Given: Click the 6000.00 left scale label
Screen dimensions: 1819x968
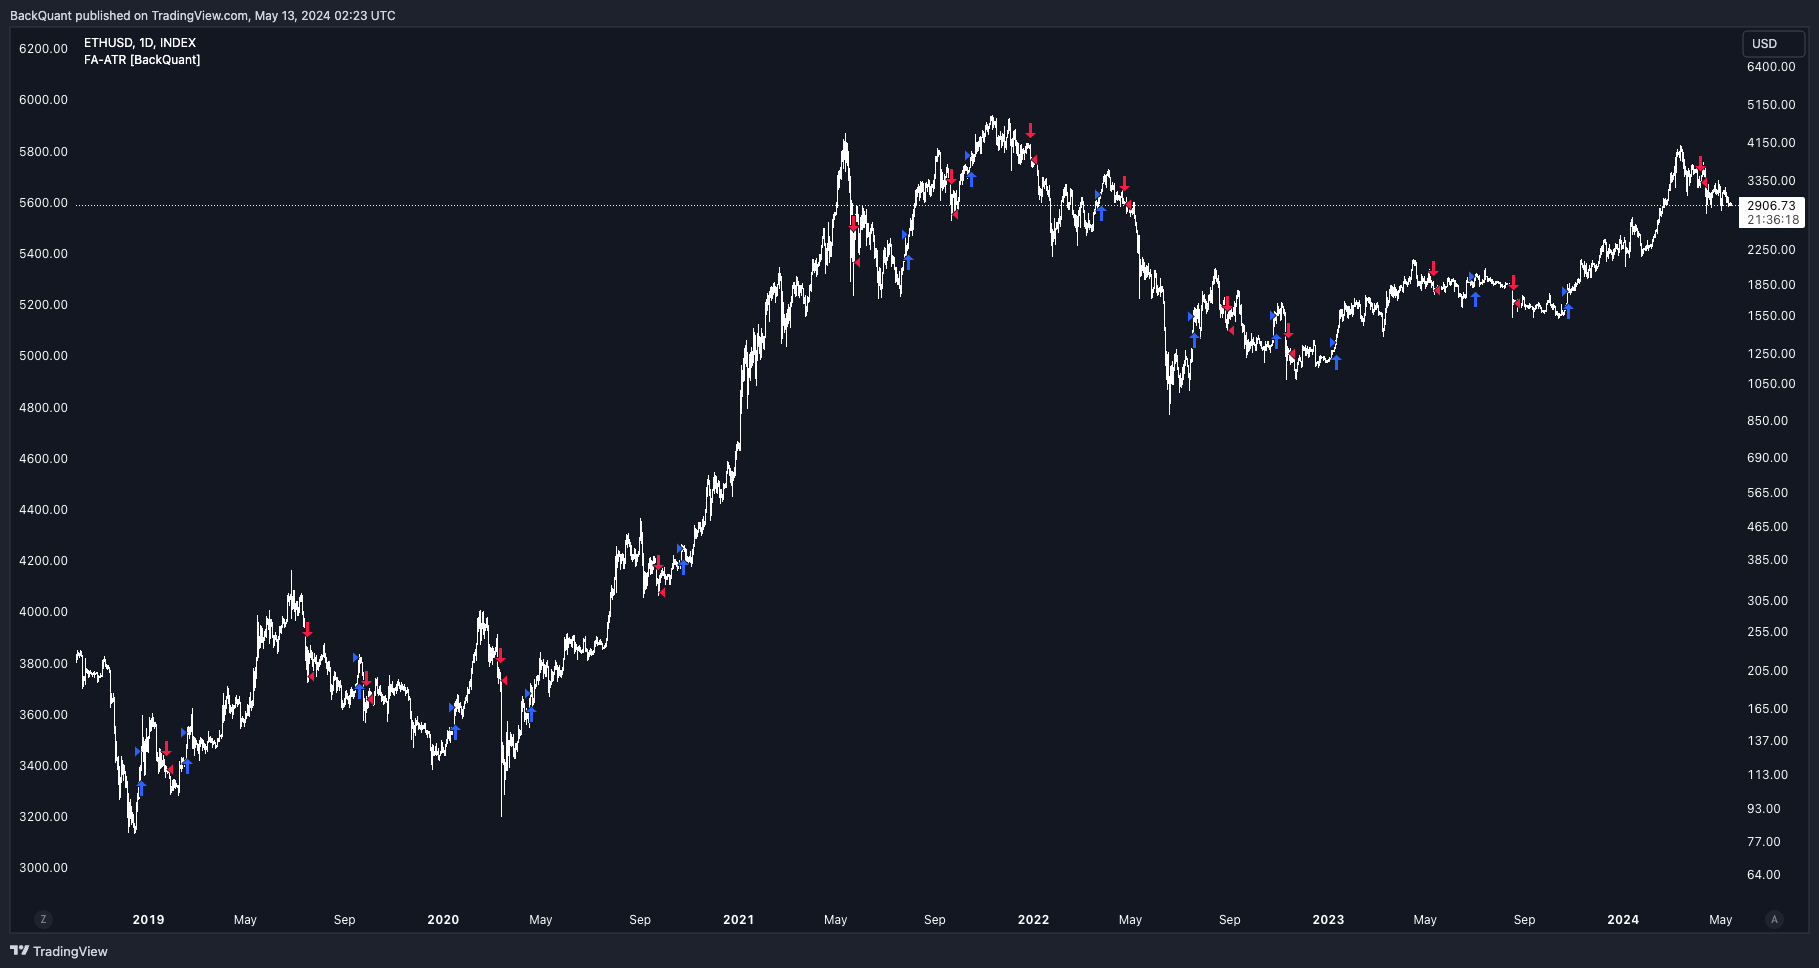Looking at the screenshot, I should pos(44,100).
